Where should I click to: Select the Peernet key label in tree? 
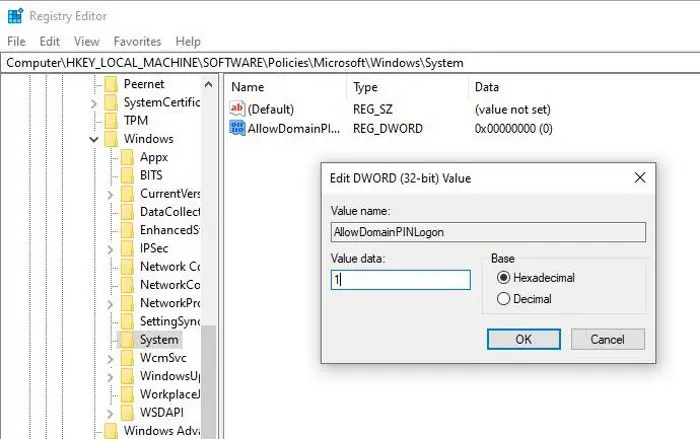pyautogui.click(x=144, y=84)
